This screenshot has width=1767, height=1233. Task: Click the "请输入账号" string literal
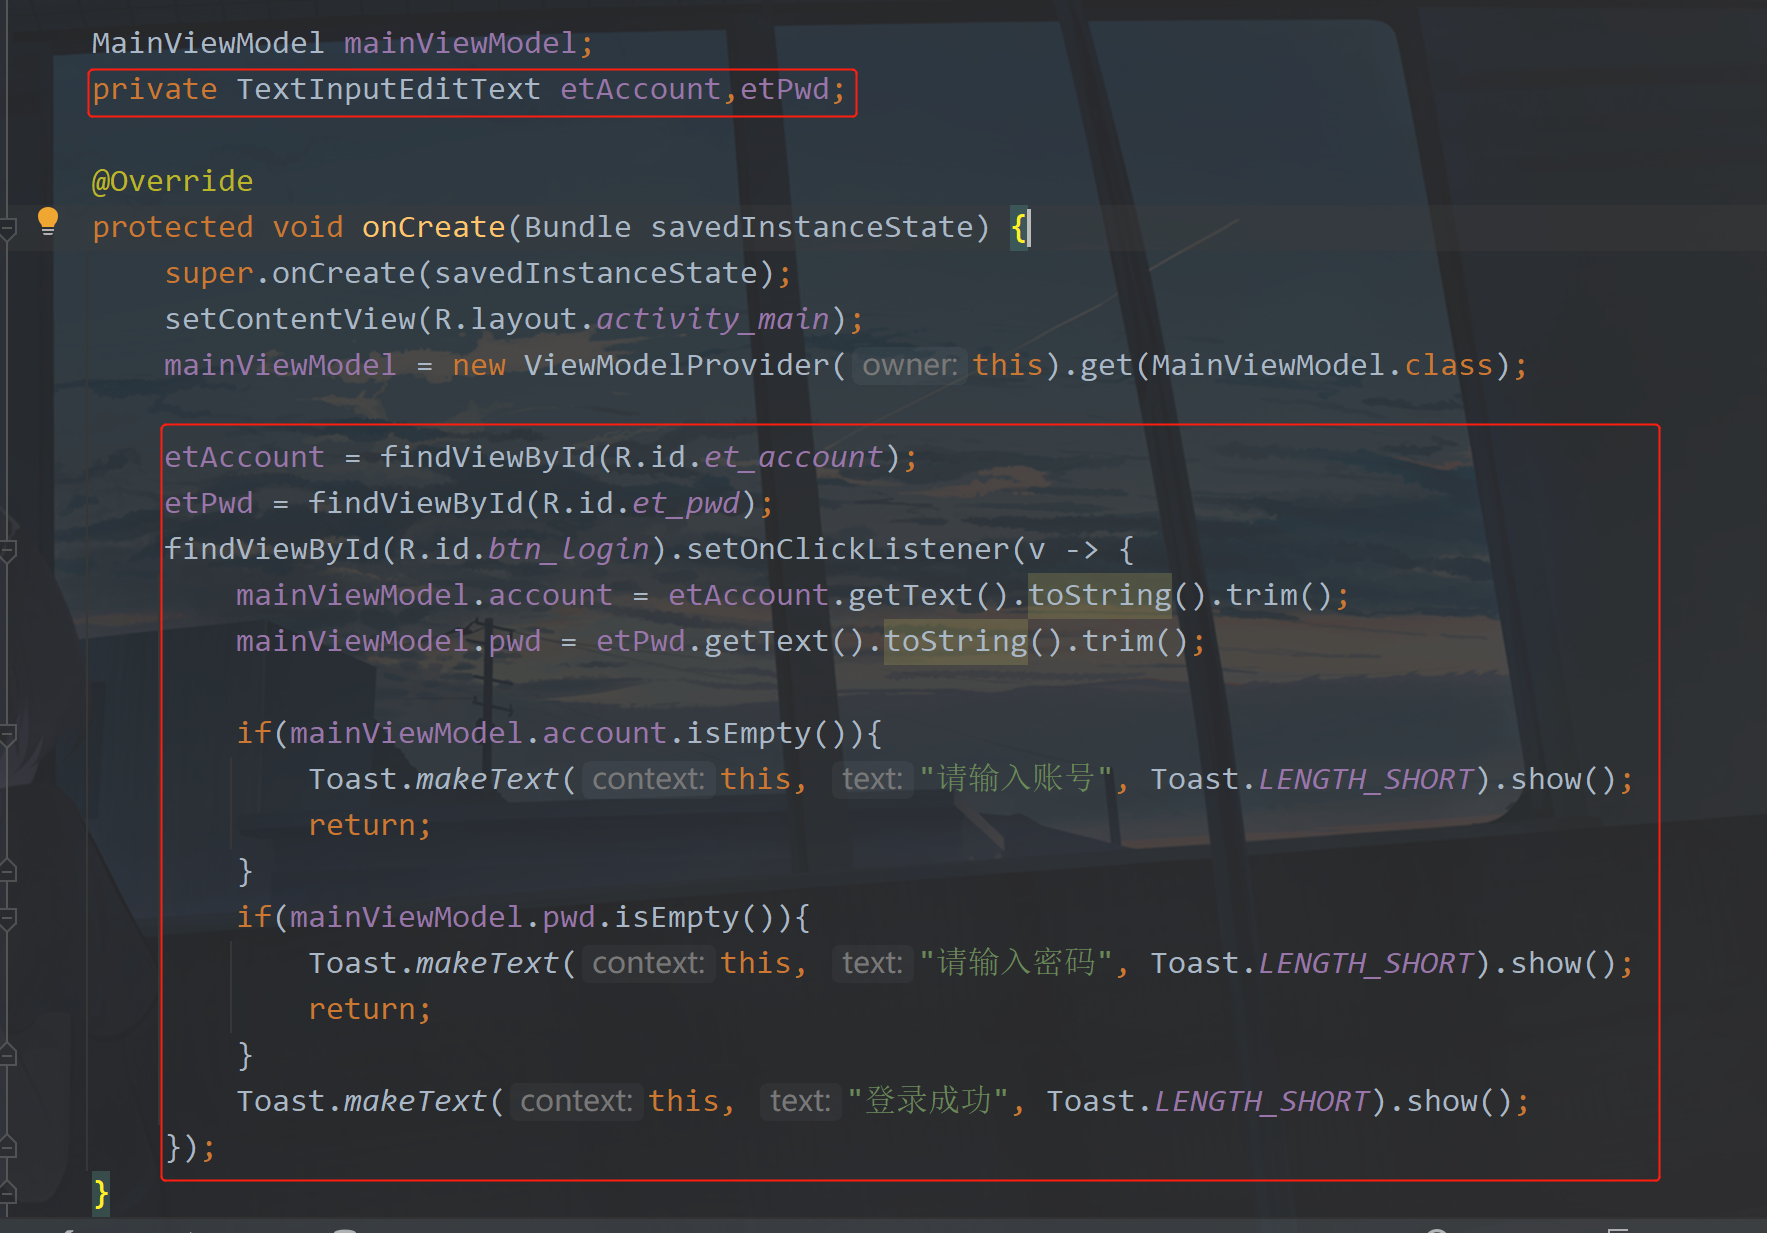[x=1016, y=778]
